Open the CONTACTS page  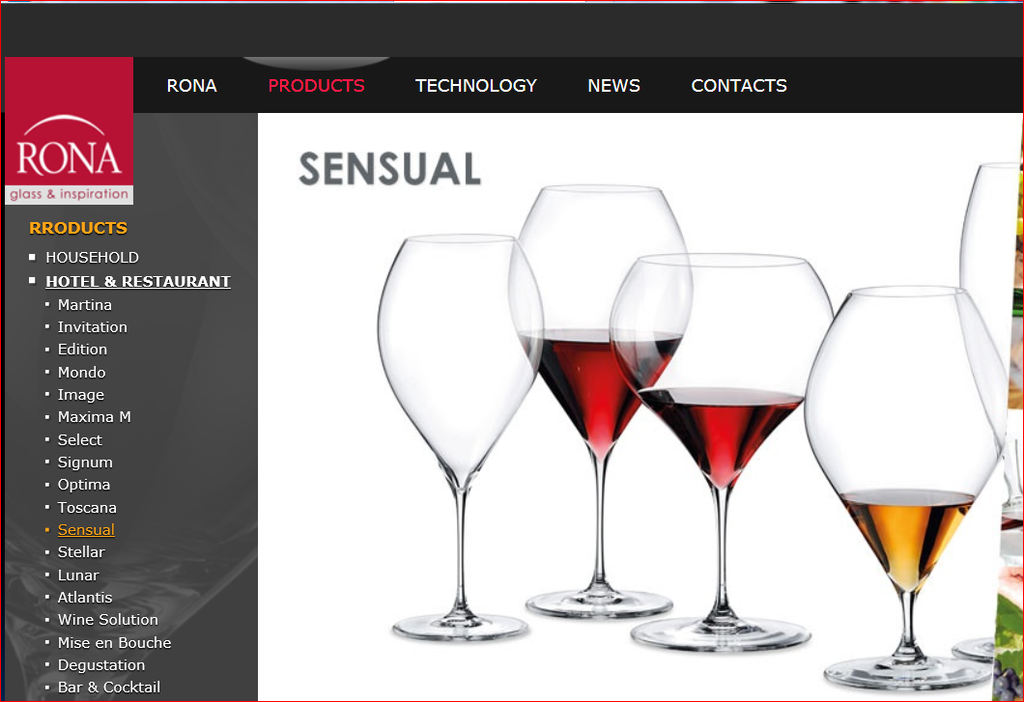click(x=739, y=86)
